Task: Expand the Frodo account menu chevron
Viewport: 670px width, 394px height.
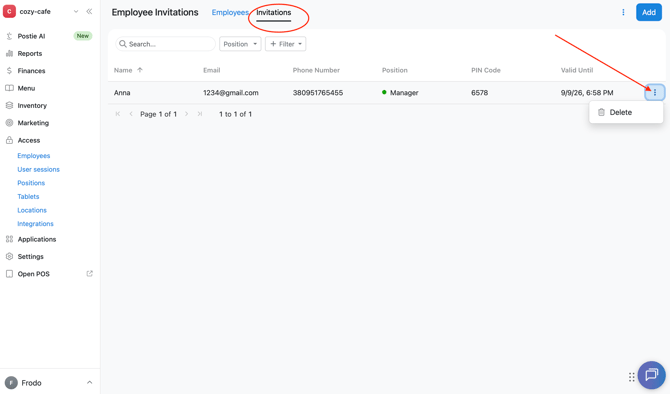Action: 89,382
